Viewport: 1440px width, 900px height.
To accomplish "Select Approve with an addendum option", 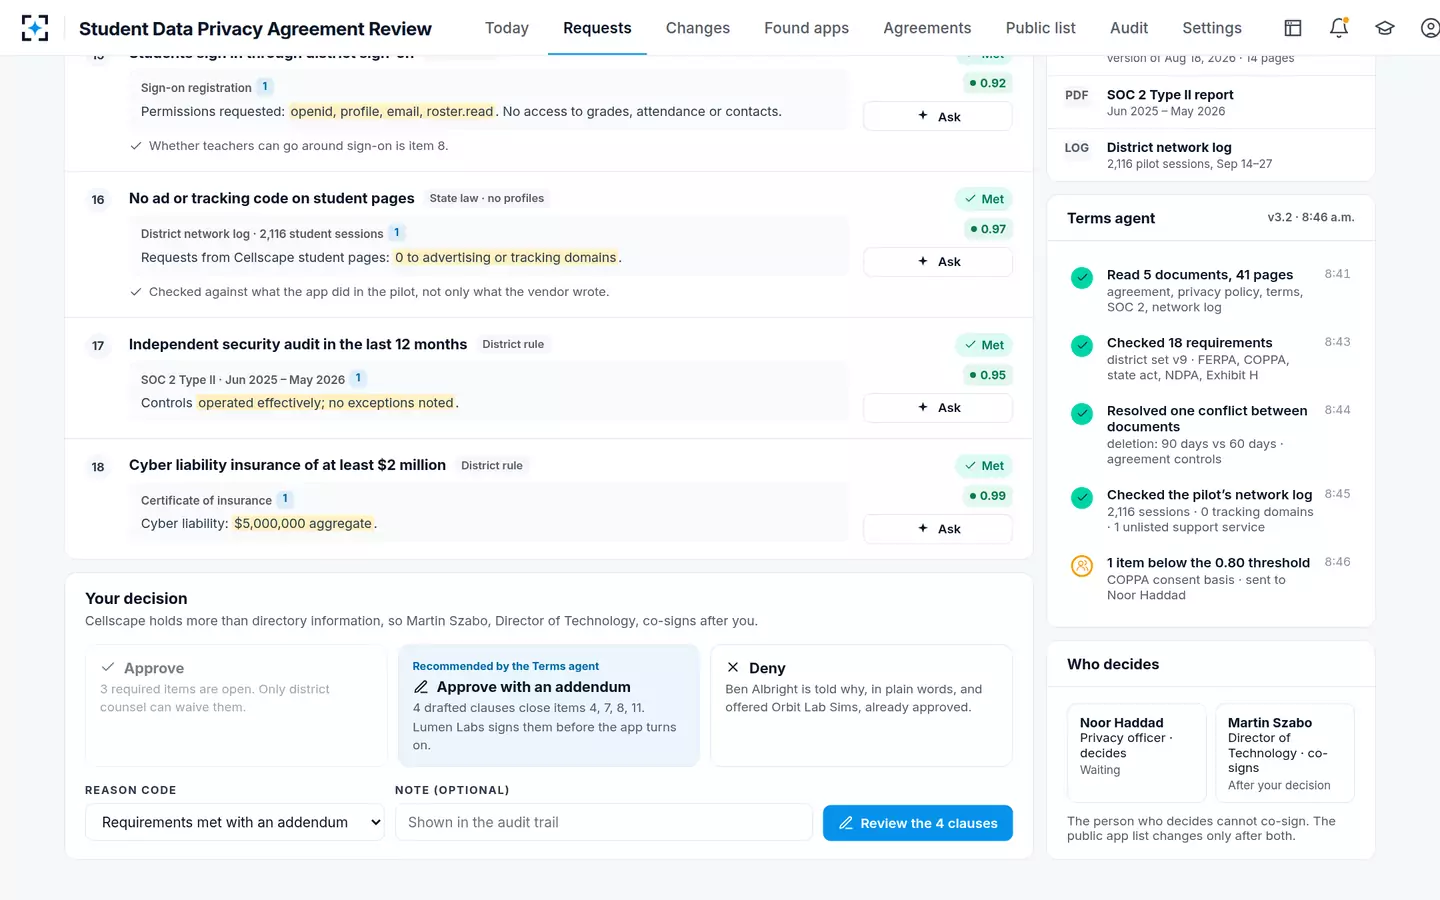I will click(549, 705).
